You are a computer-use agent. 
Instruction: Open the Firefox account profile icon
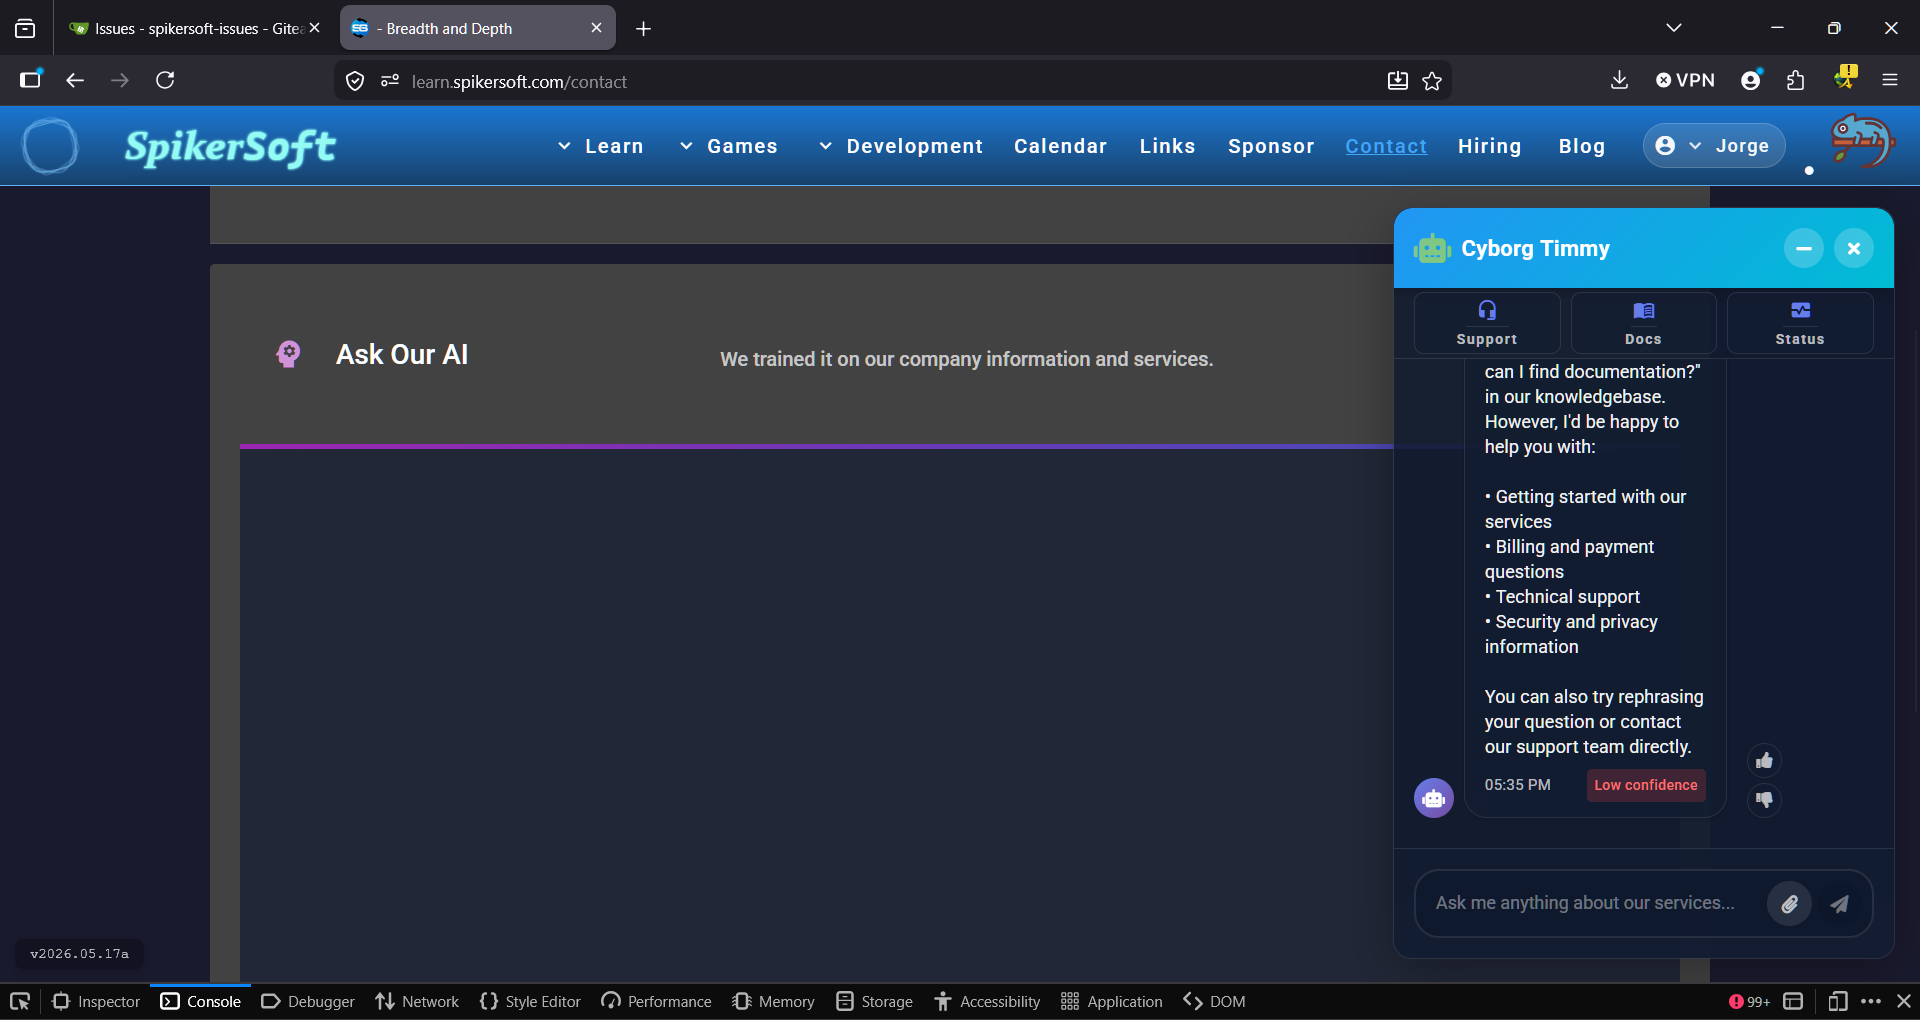pyautogui.click(x=1751, y=80)
